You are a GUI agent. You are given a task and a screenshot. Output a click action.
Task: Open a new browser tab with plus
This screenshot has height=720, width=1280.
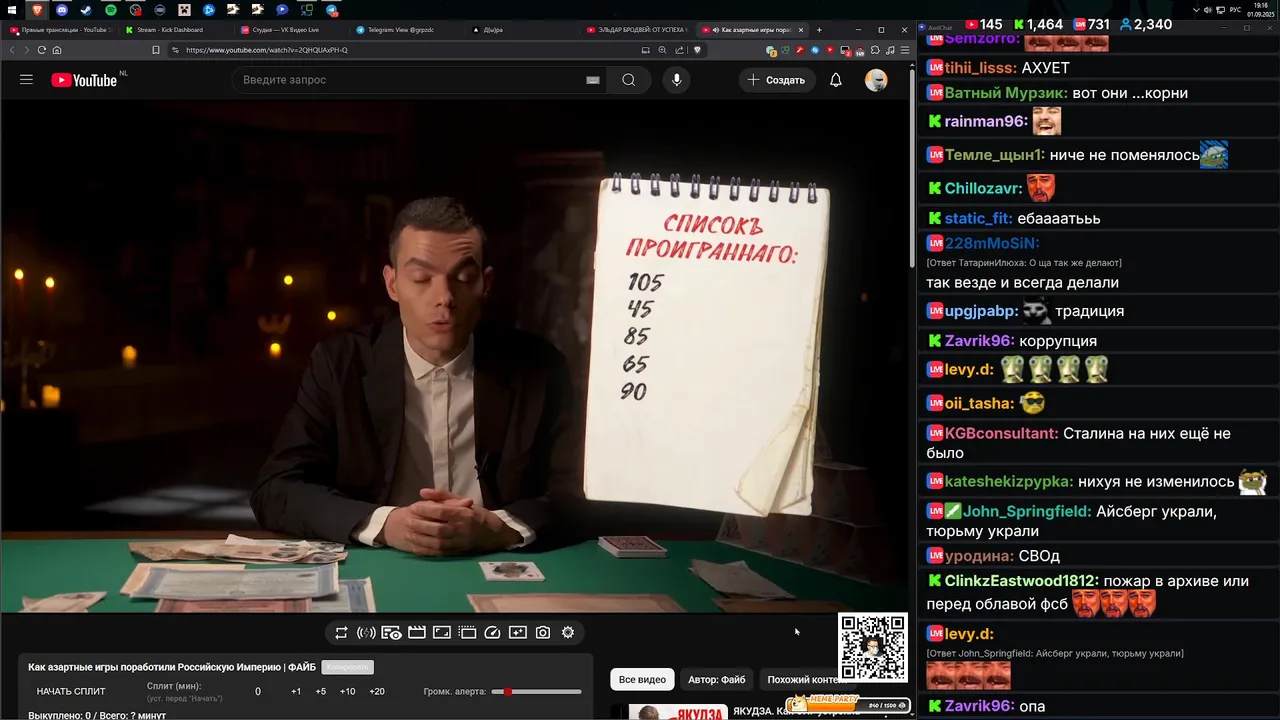coord(820,30)
